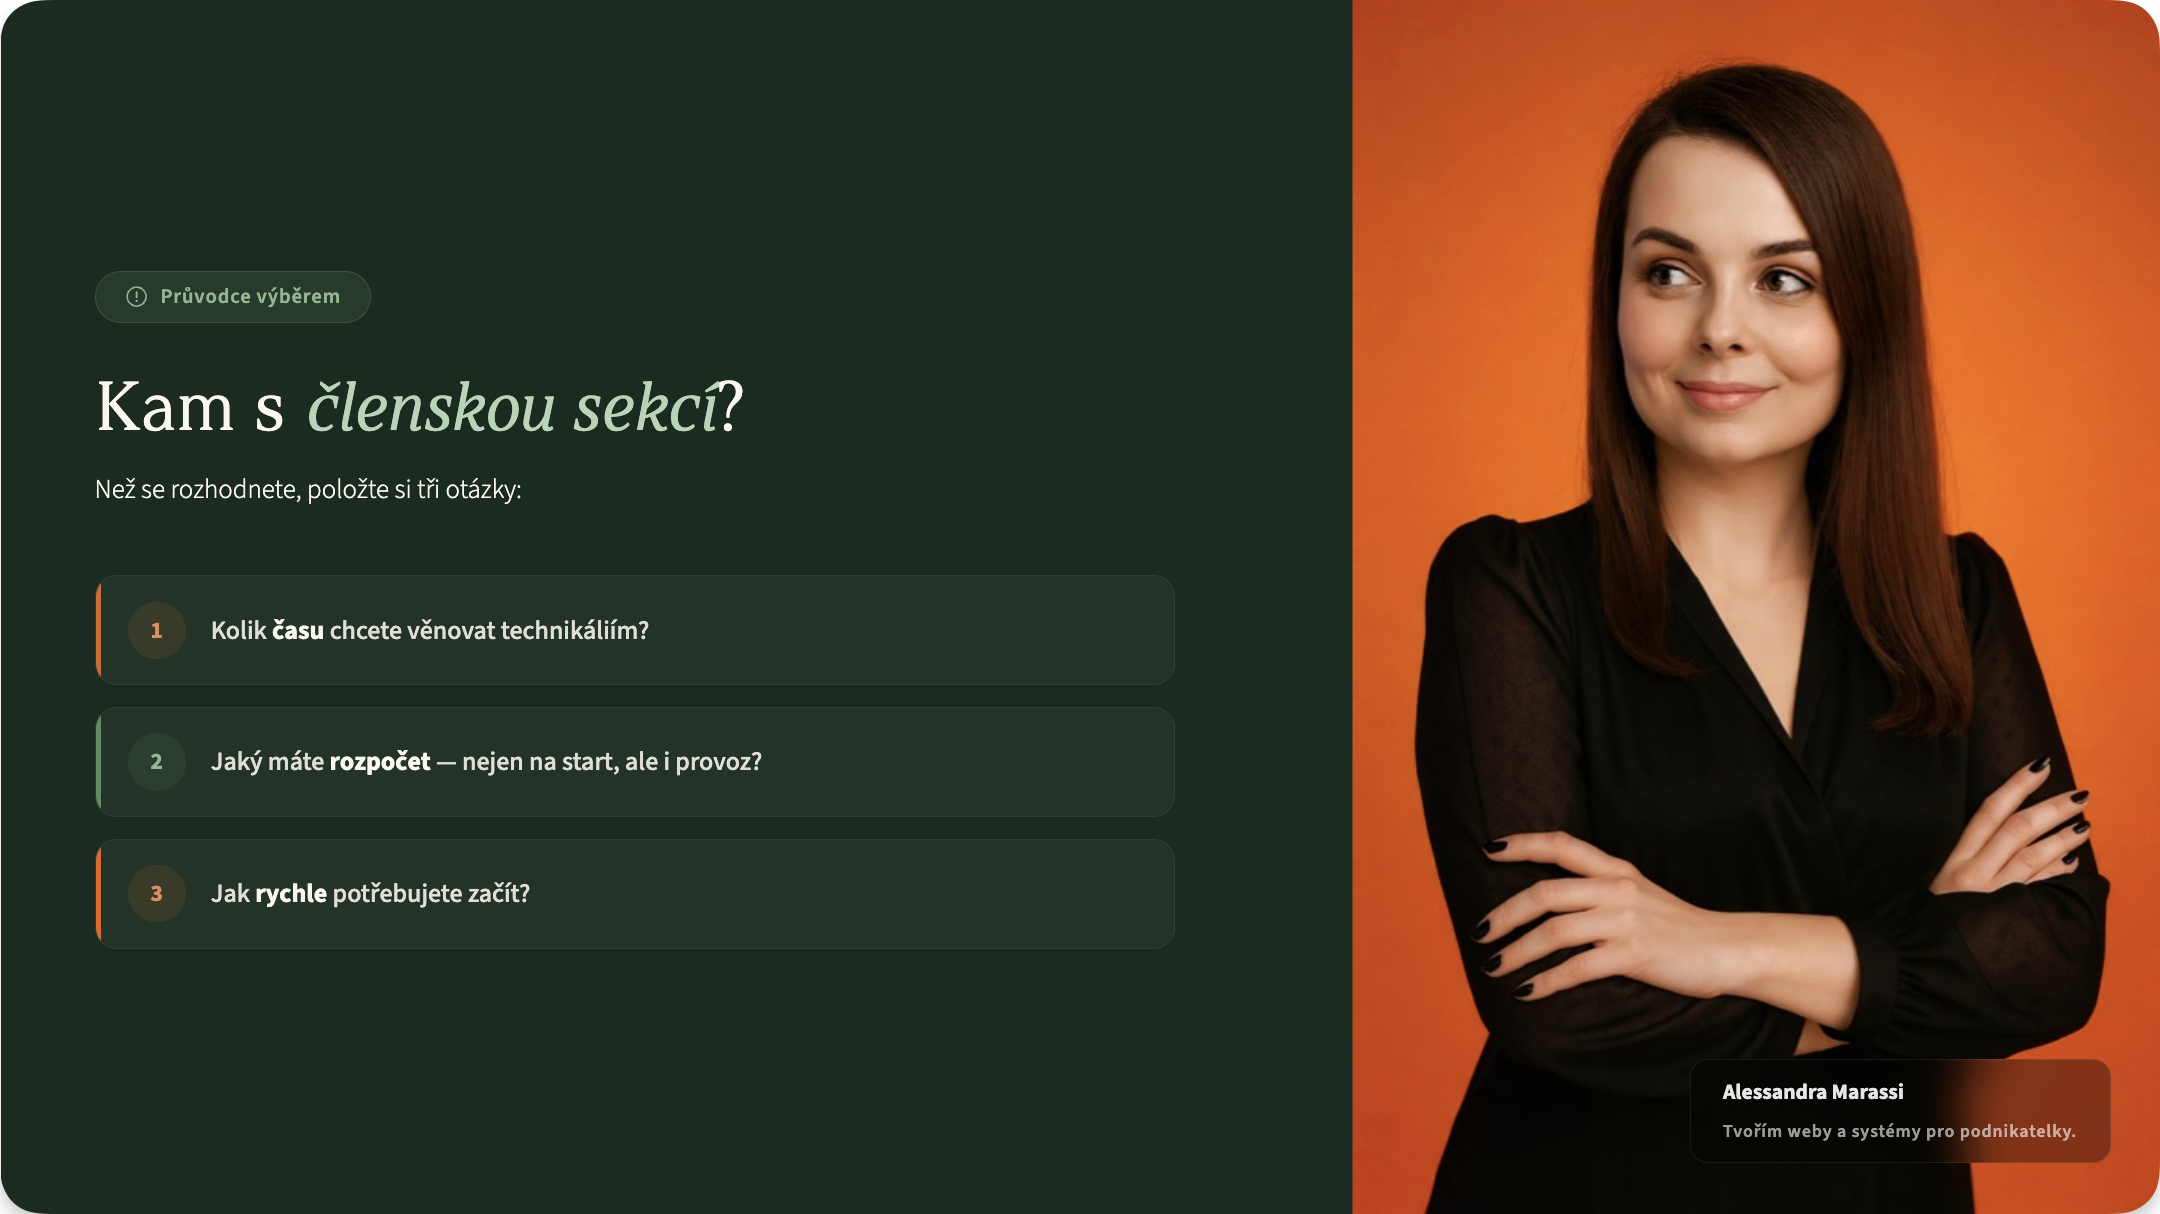The height and width of the screenshot is (1214, 2160).
Task: Click the info icon in the Průvodce výběrem badge
Action: 137,297
